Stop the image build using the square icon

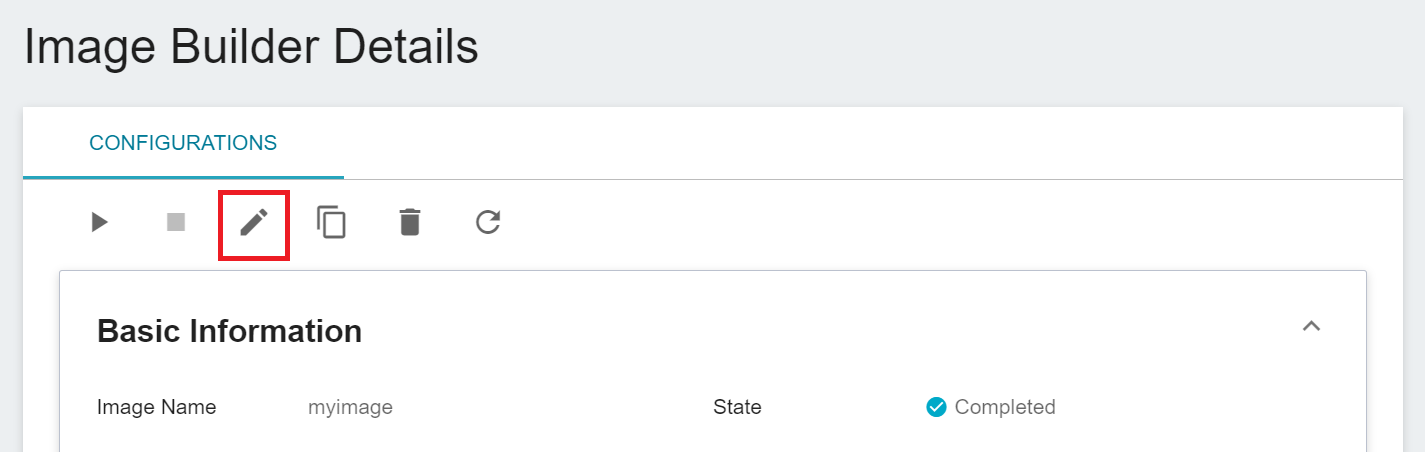pos(176,222)
